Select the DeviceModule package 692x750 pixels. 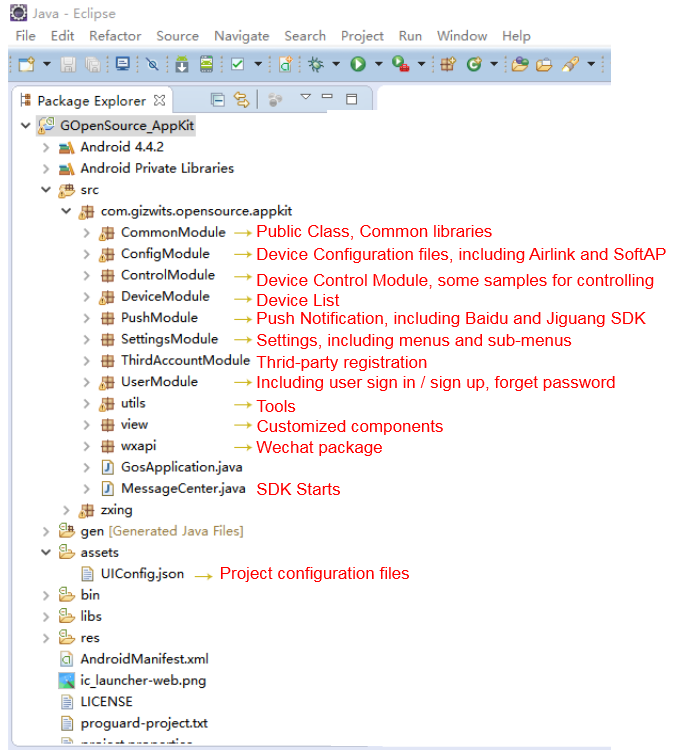(165, 297)
